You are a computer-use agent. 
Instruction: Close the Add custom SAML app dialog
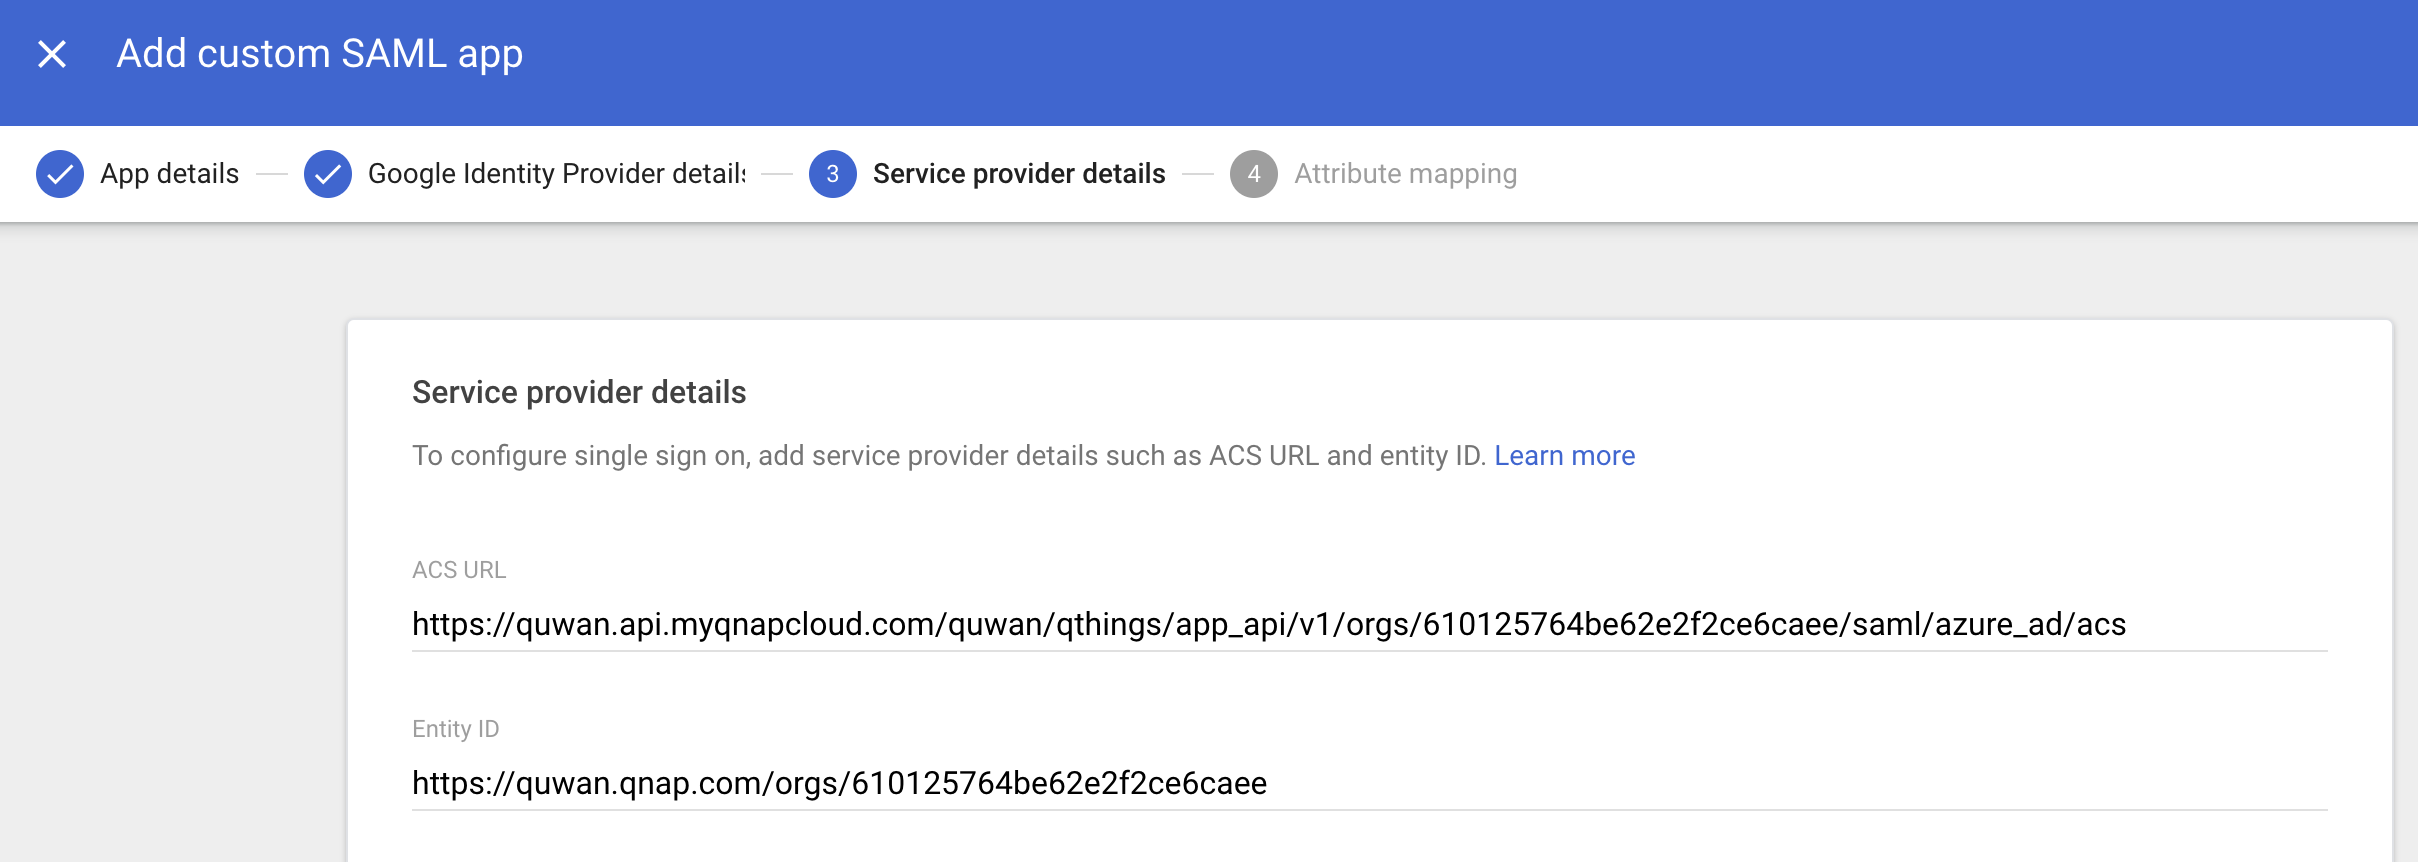(52, 54)
